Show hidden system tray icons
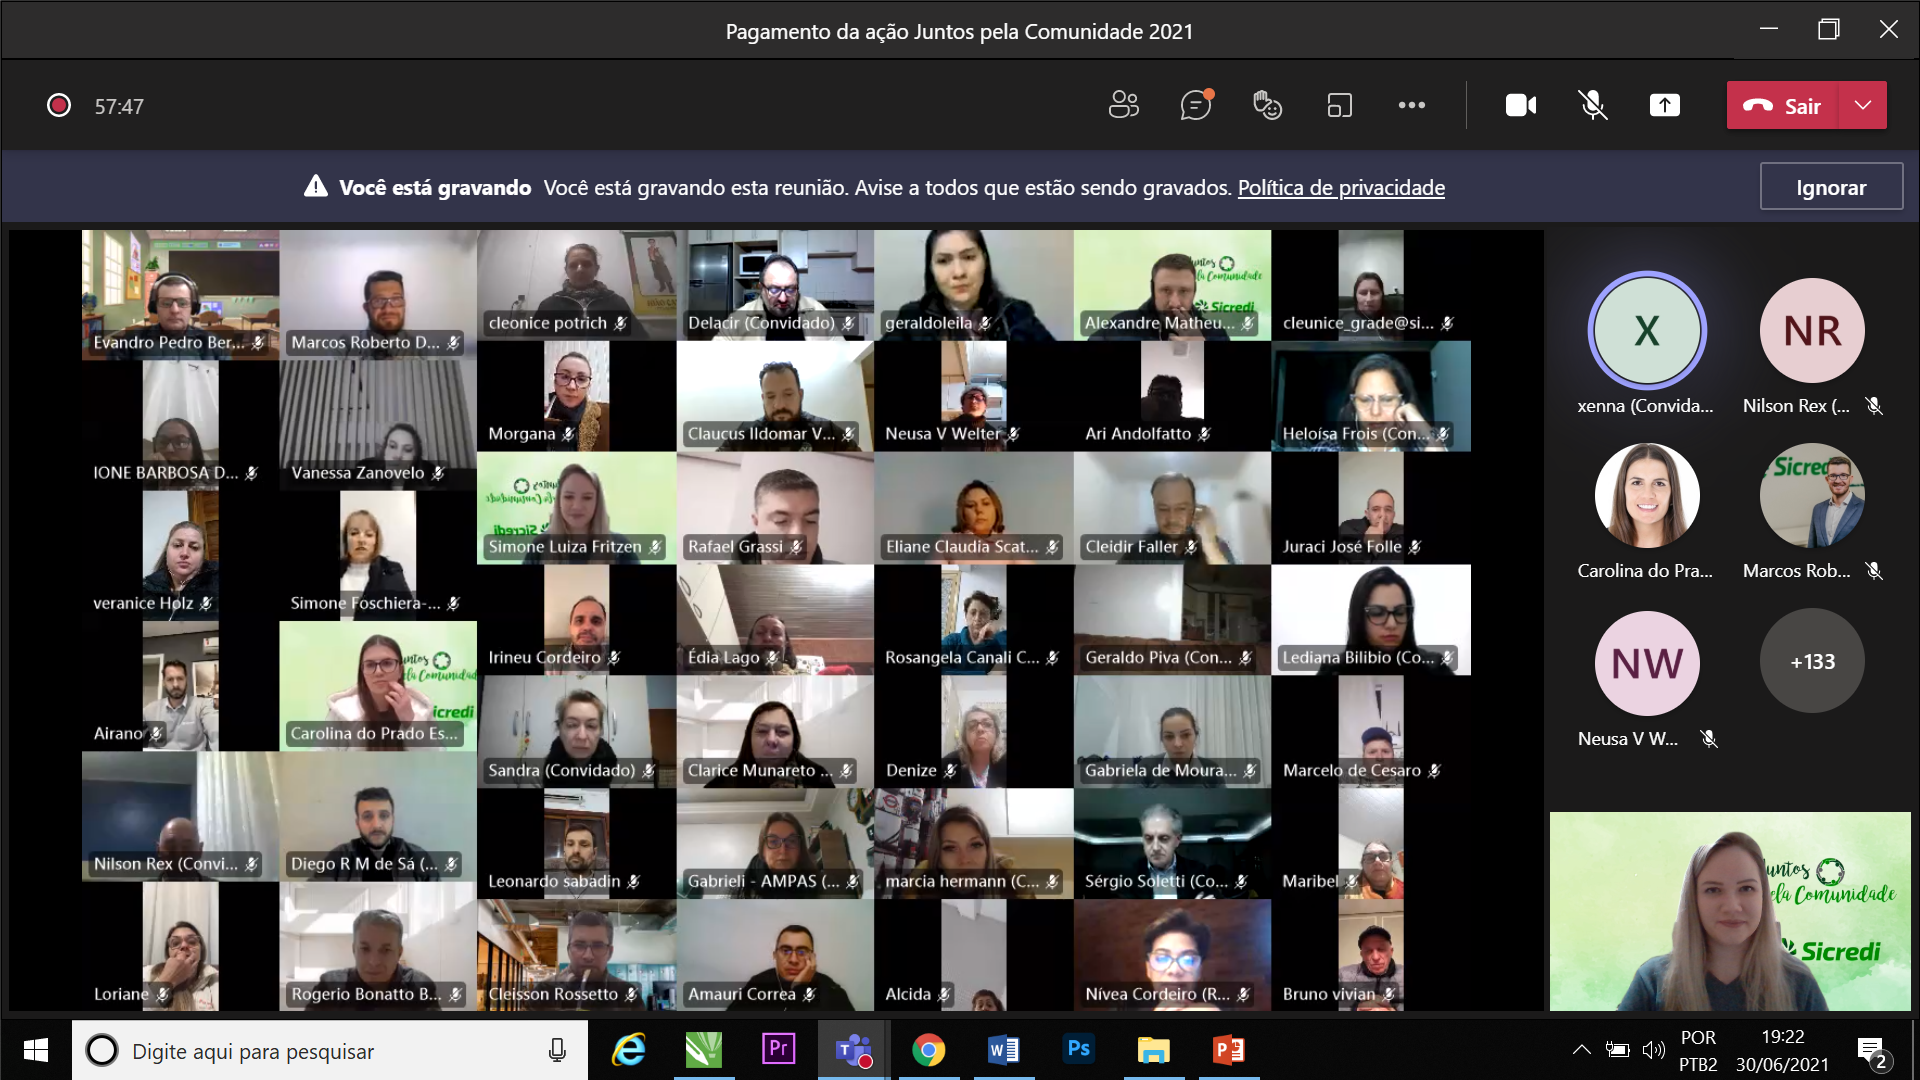The height and width of the screenshot is (1080, 1920). tap(1581, 1050)
